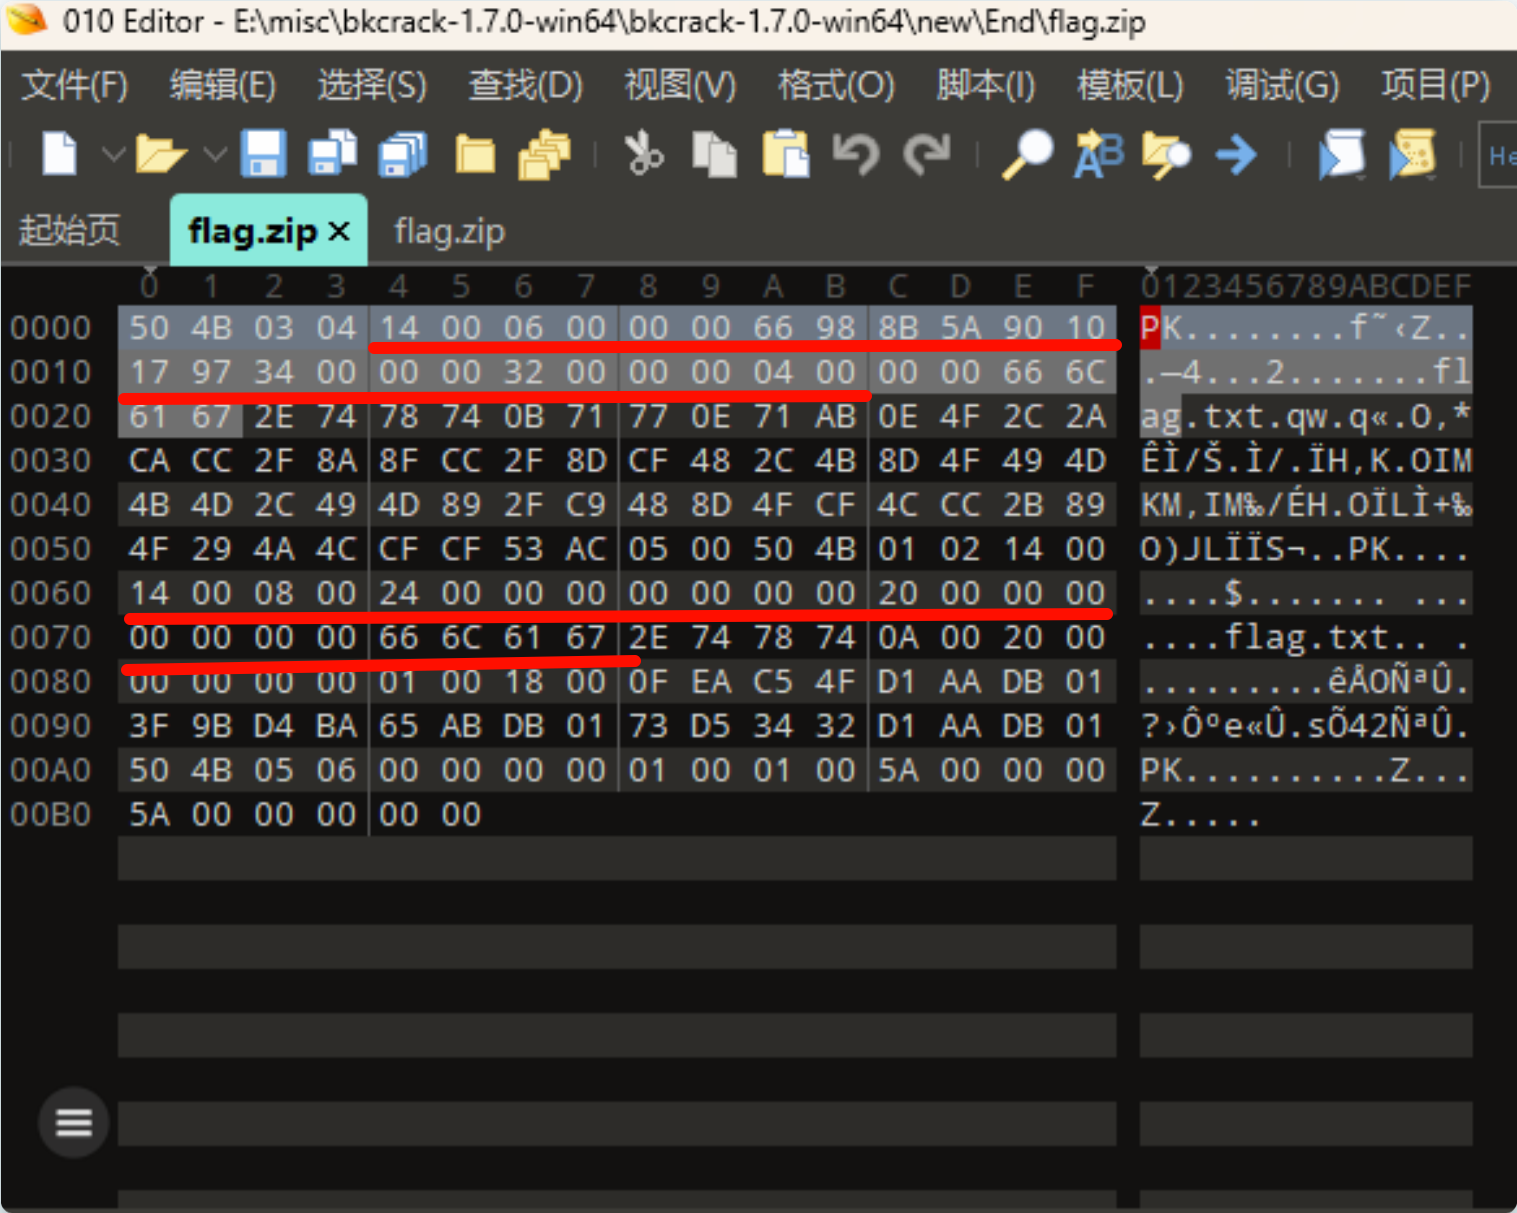Click ASCII text '....flag.txt.. .'
The width and height of the screenshot is (1517, 1213).
pyautogui.click(x=1305, y=637)
